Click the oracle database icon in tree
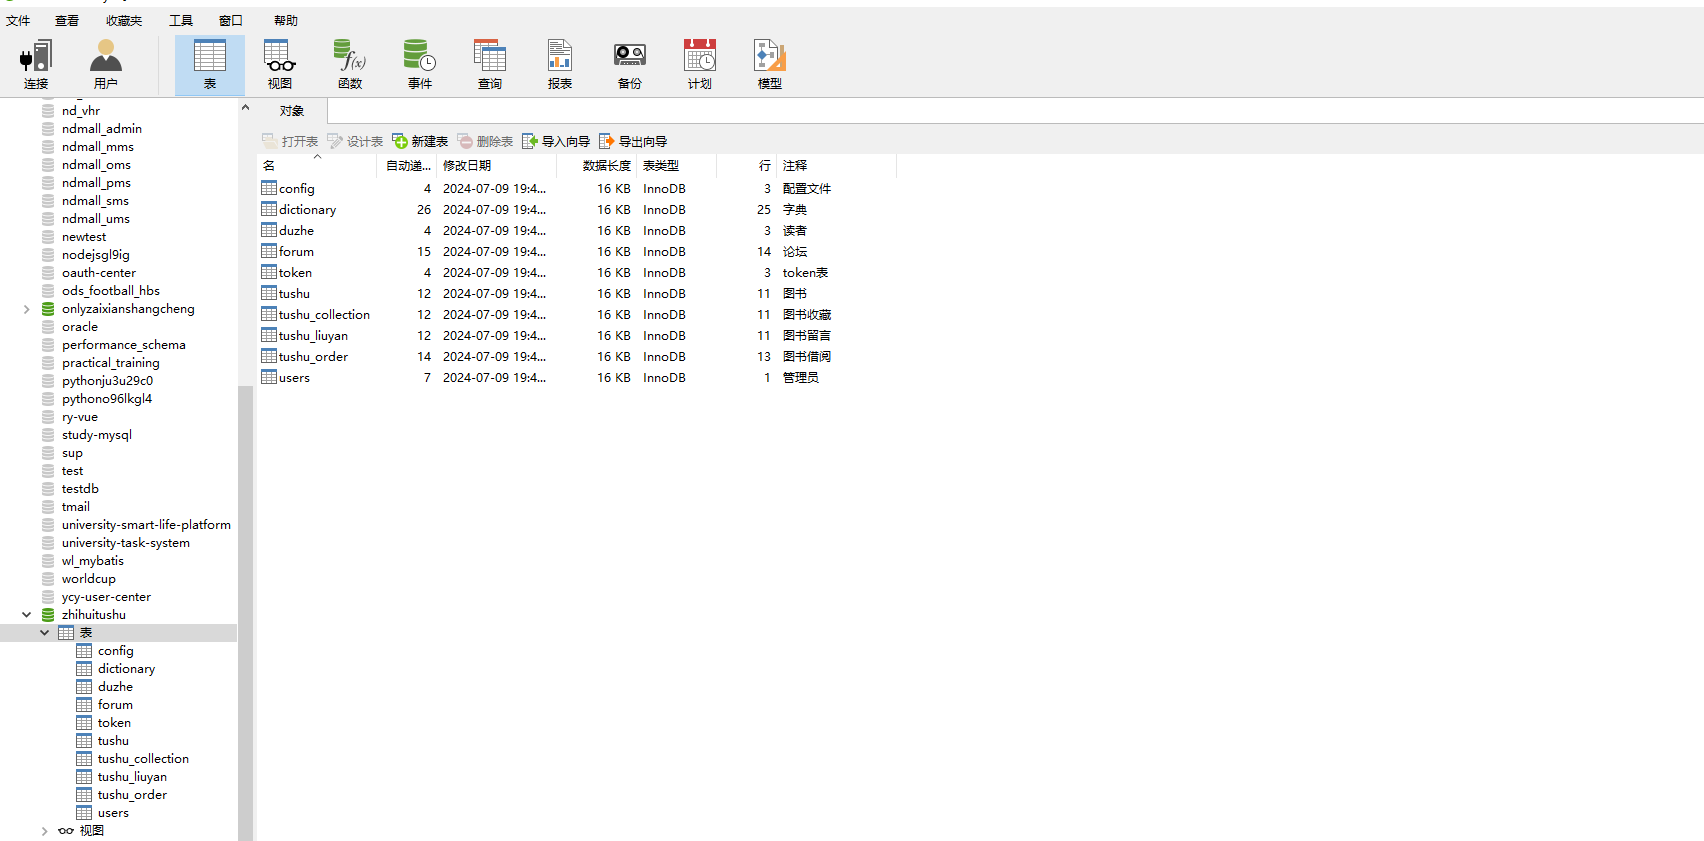This screenshot has width=1704, height=841. pos(48,327)
